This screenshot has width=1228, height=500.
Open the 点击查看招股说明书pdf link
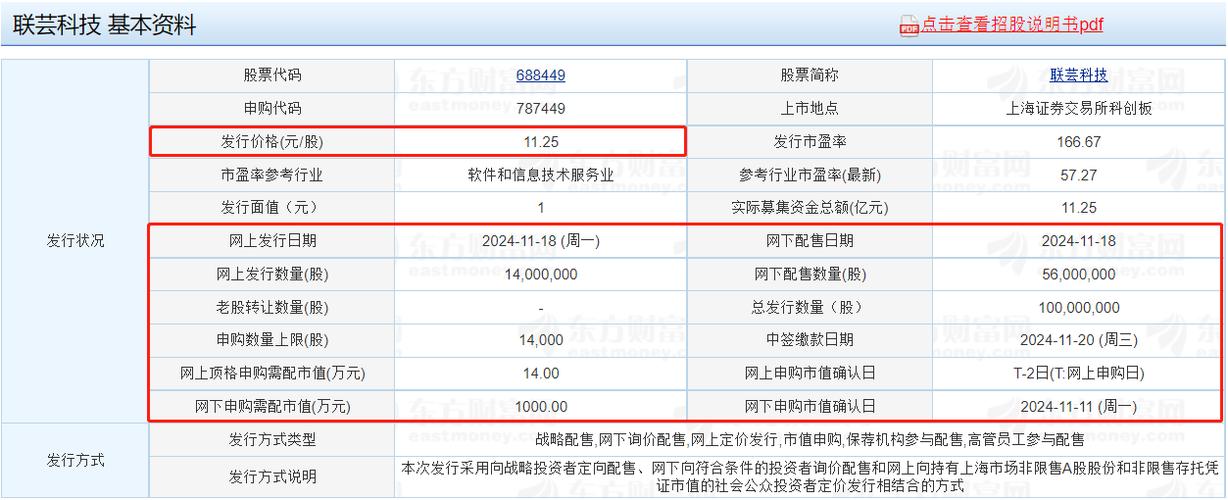pyautogui.click(x=1012, y=26)
